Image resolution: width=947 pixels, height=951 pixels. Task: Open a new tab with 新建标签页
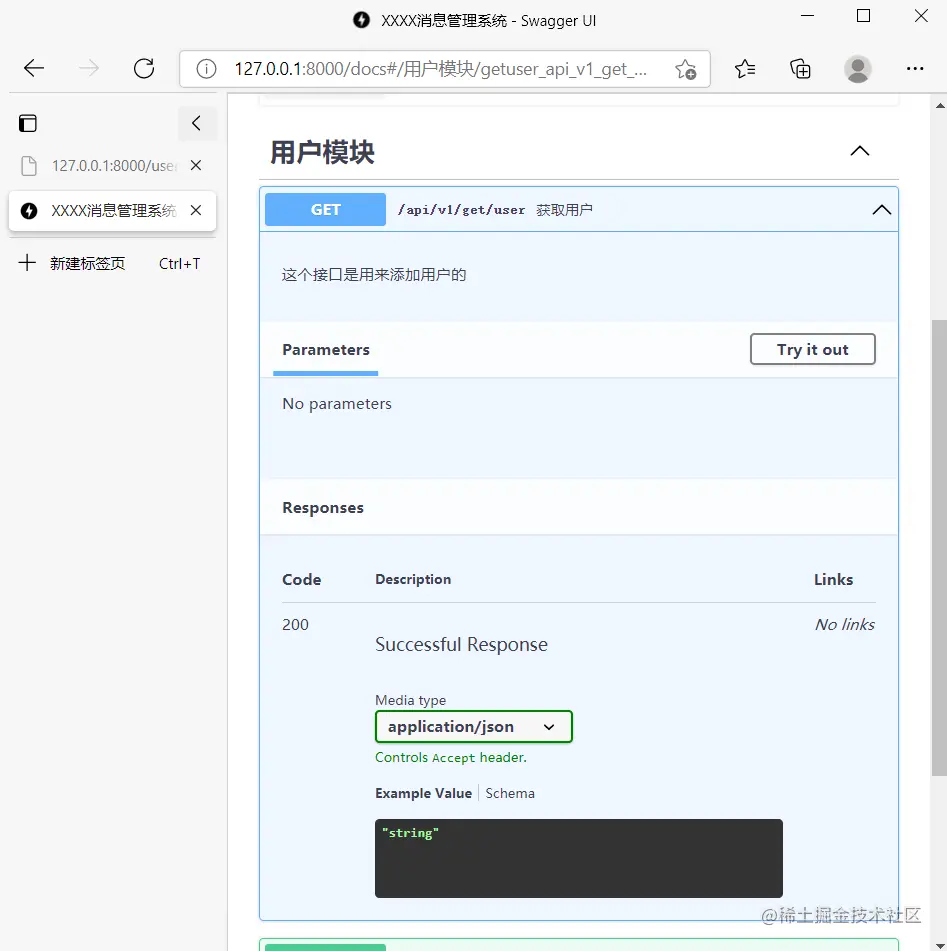(x=110, y=263)
